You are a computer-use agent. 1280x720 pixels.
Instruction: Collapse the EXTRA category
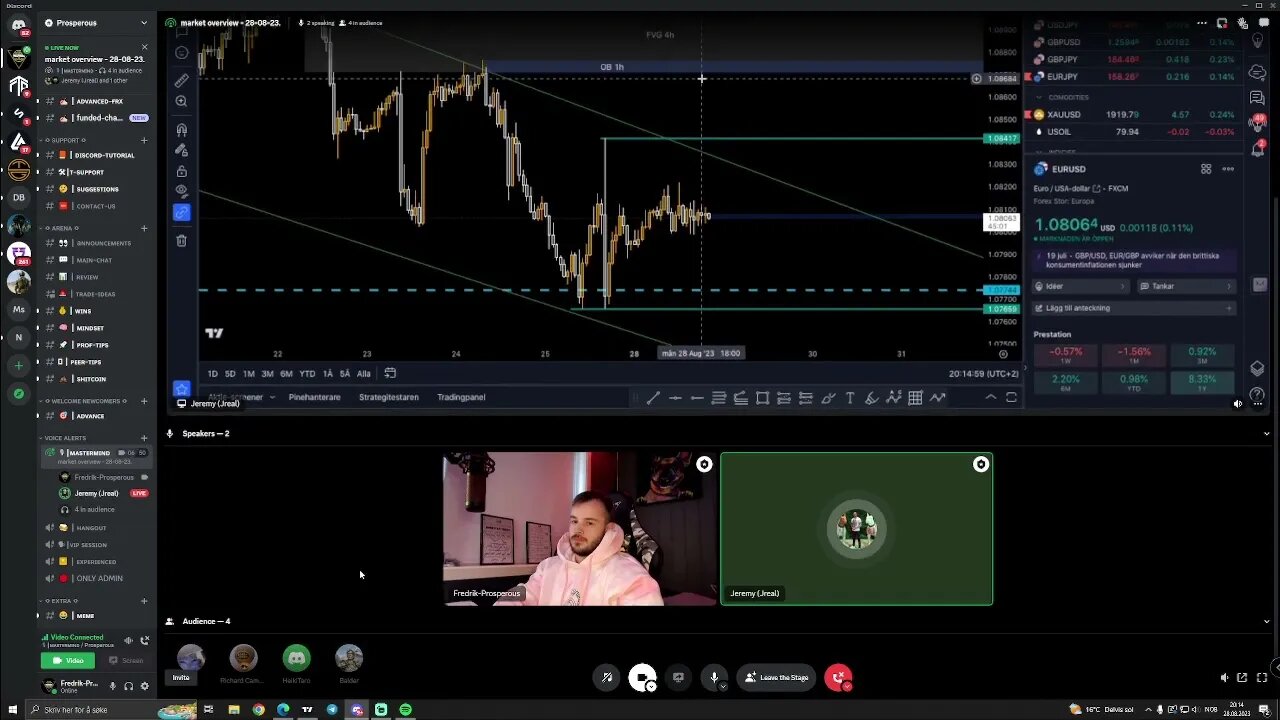tap(59, 601)
